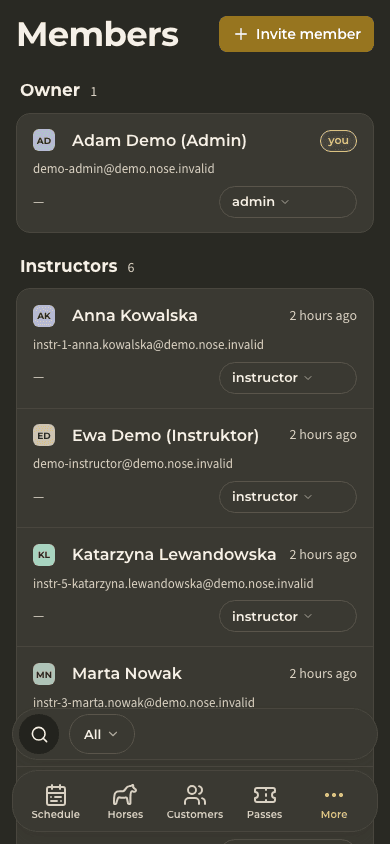Click the AK avatar for Anna Kowalska

coord(44,316)
